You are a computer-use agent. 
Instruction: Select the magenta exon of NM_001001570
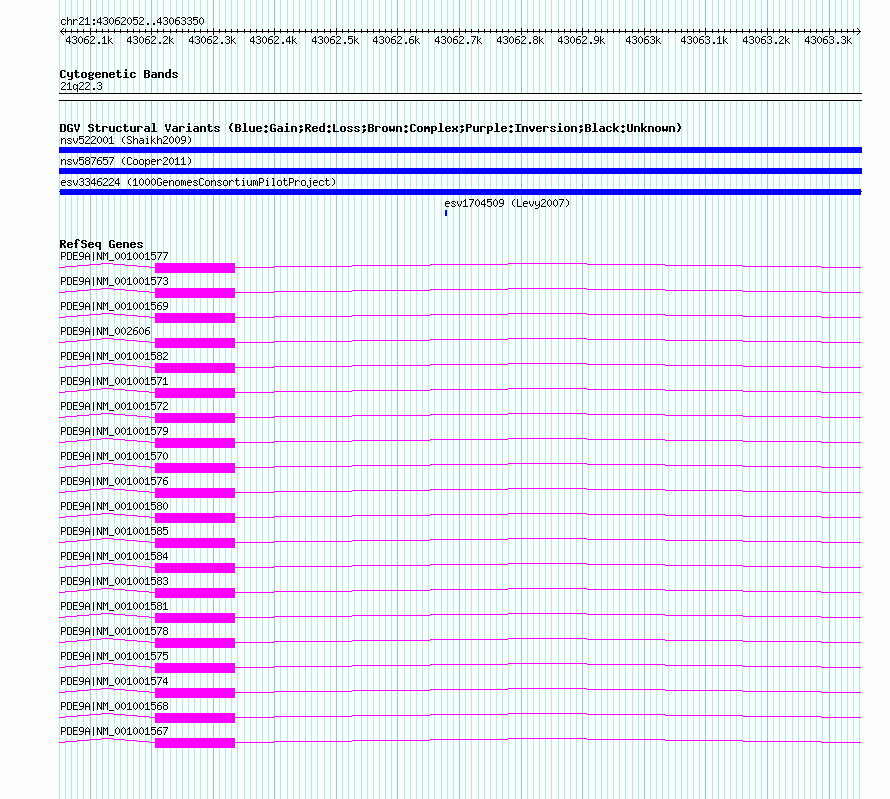[x=195, y=468]
